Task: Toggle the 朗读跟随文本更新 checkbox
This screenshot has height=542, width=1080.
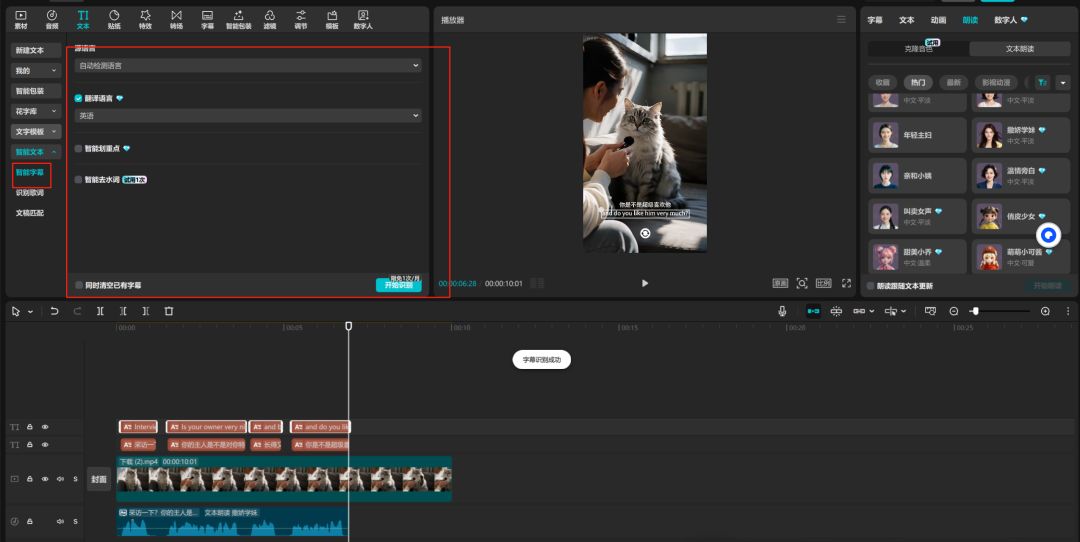Action: pos(871,286)
